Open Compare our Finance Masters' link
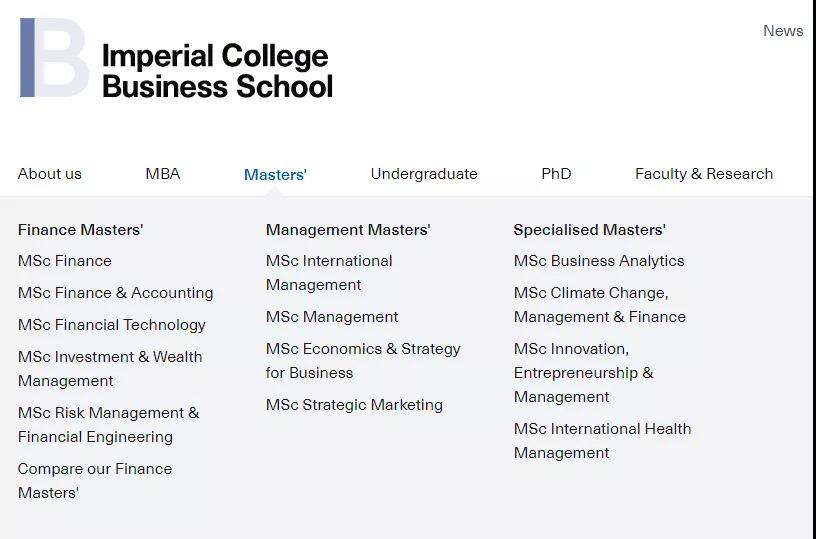816x539 pixels. [x=95, y=481]
